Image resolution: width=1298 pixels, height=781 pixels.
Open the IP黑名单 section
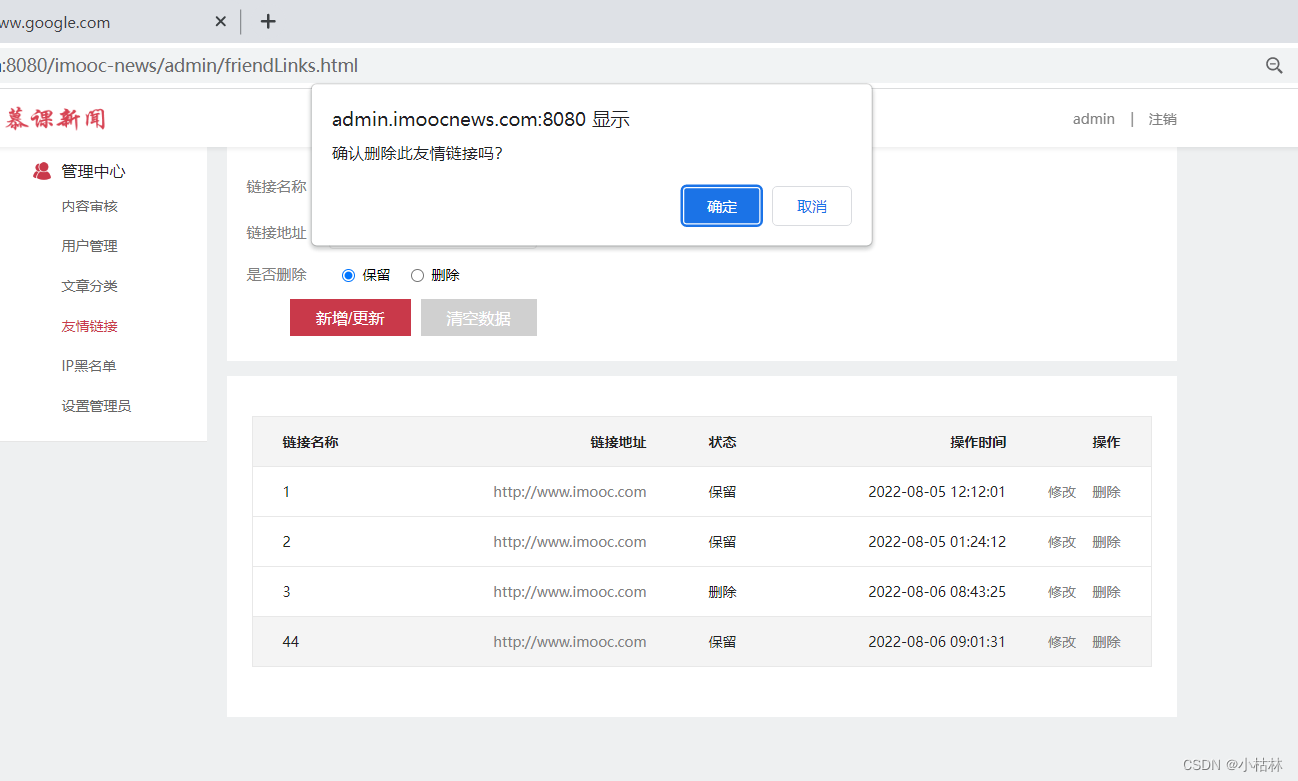click(x=90, y=365)
